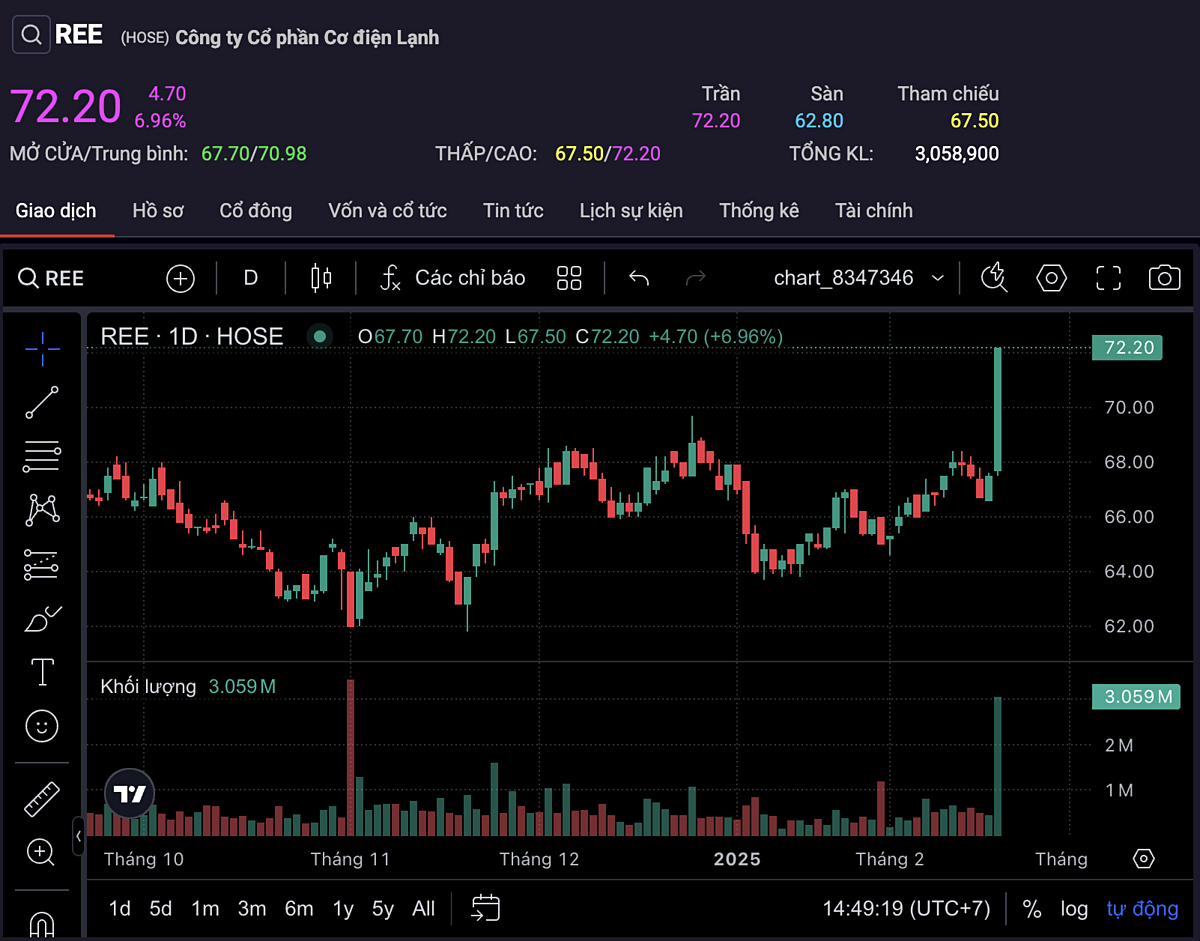Toggle automatic scale 'tự động'
The width and height of the screenshot is (1200, 941).
click(1142, 909)
